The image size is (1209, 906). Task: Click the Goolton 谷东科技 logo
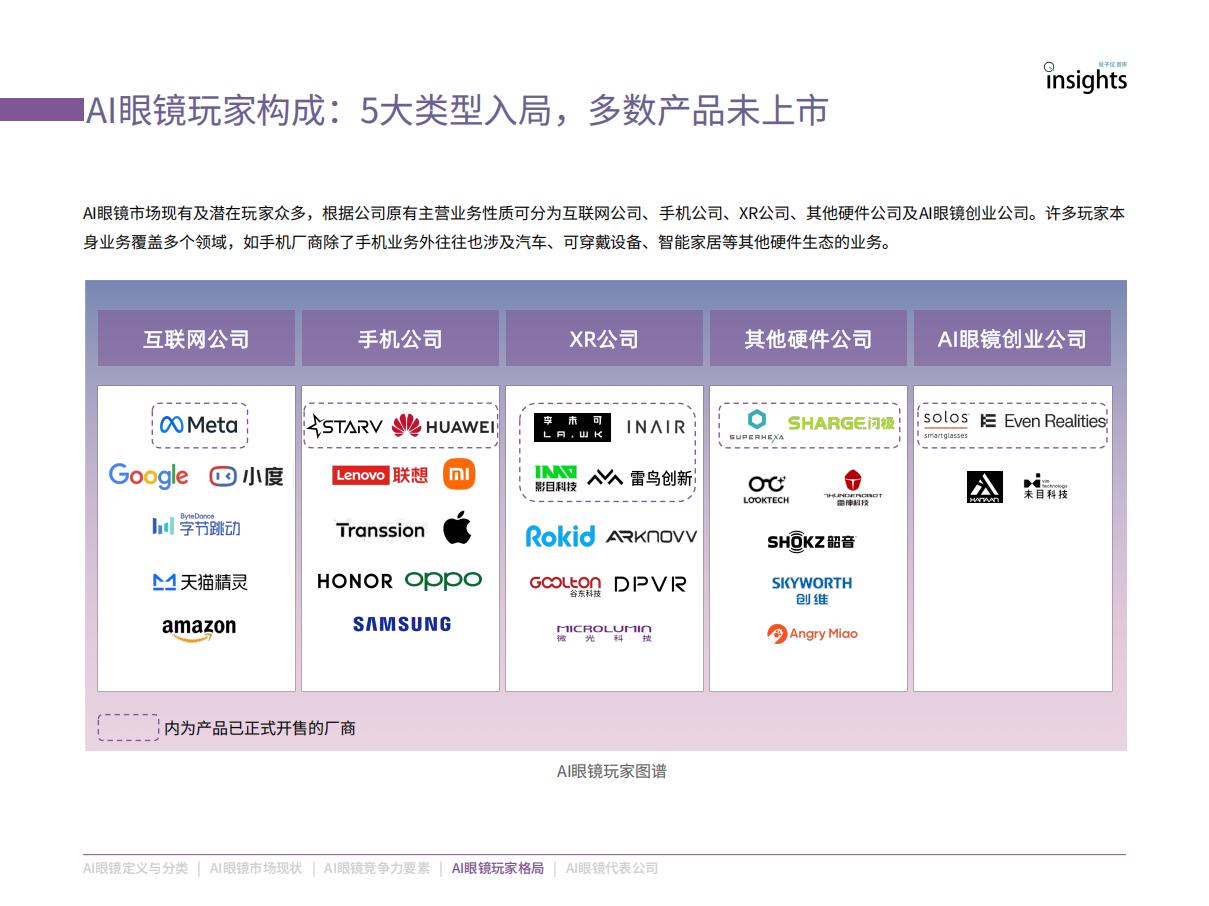(565, 586)
